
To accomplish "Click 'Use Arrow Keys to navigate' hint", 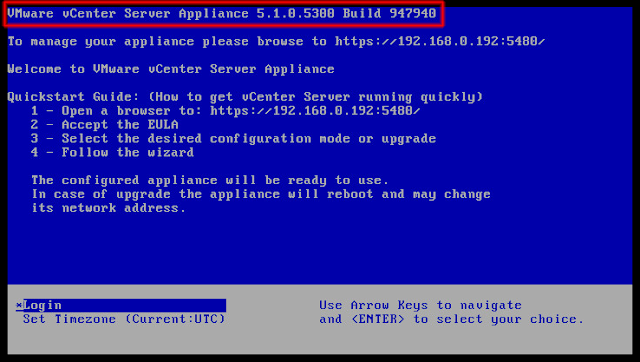I will click(420, 305).
